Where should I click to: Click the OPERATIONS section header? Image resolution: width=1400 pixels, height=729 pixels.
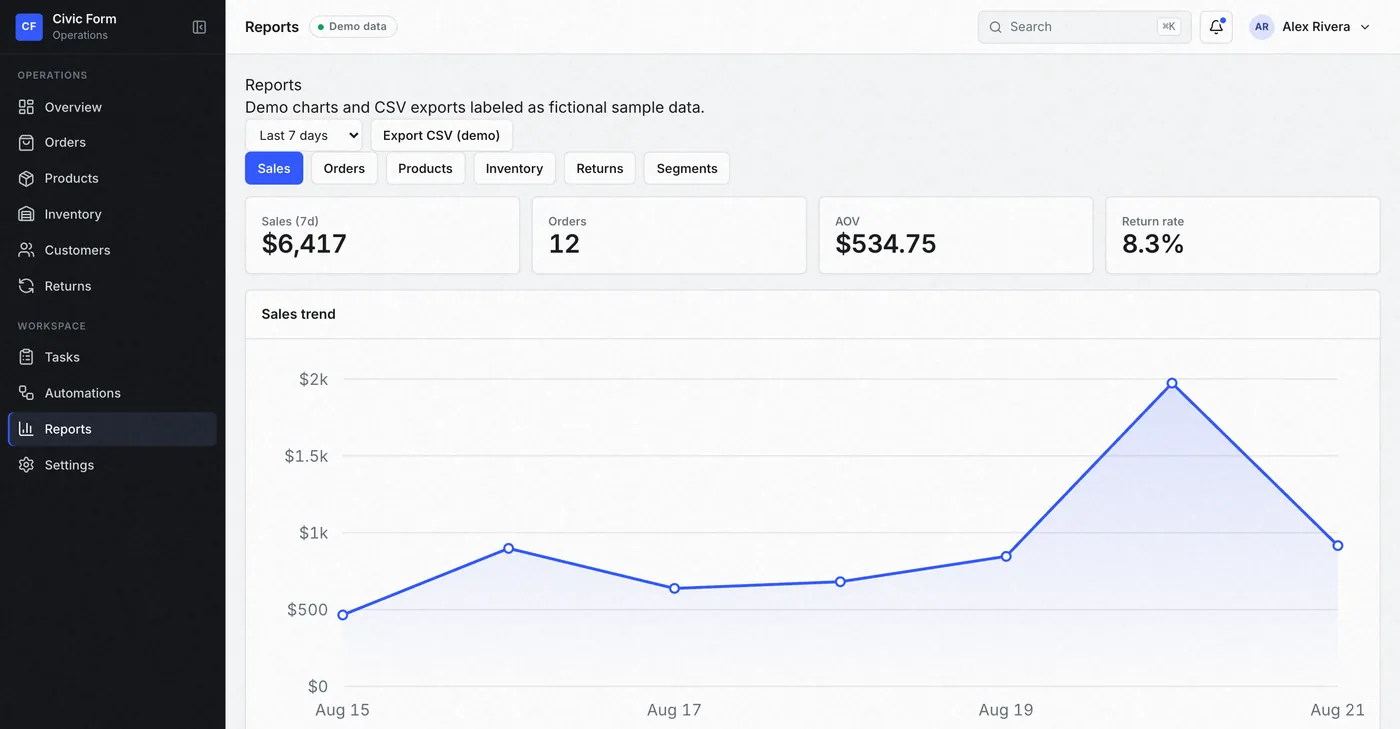click(x=52, y=75)
